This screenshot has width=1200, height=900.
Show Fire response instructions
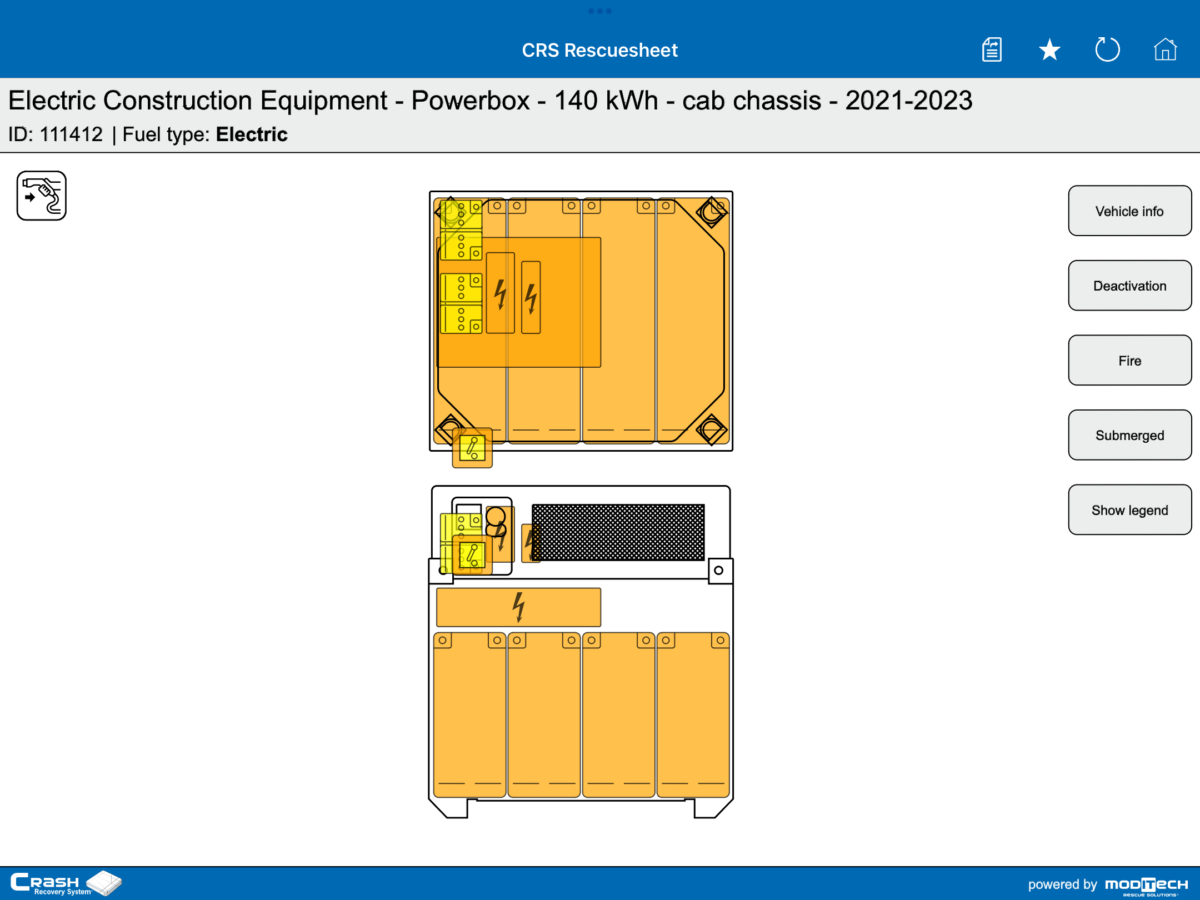[x=1129, y=360]
